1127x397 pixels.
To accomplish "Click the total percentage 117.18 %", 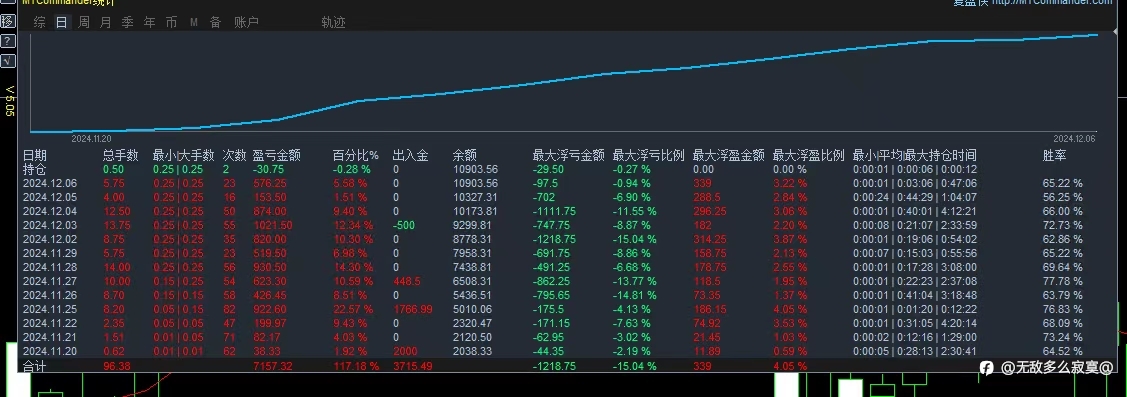I will [356, 366].
